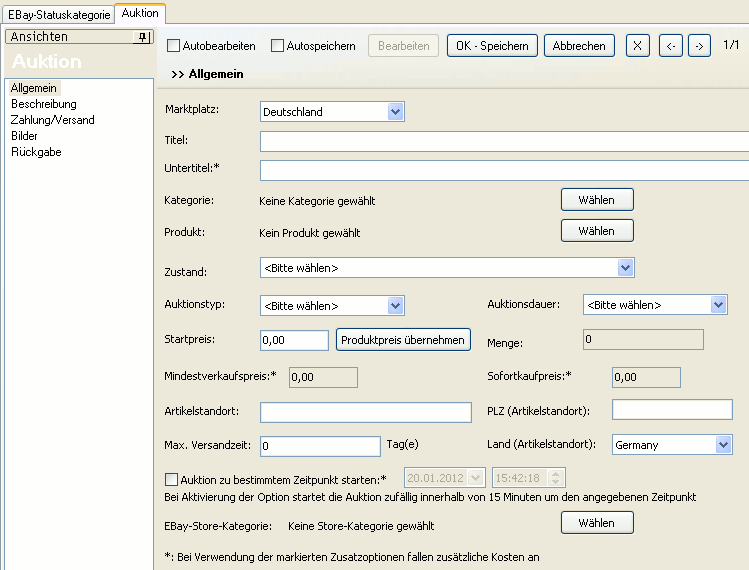Click the Menge field
Screen dimensions: 749x570
(x=643, y=339)
